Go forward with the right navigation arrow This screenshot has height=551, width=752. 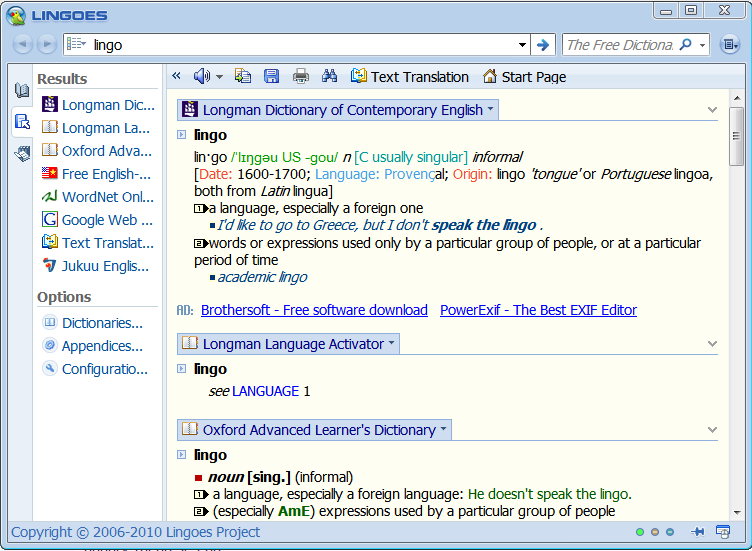(47, 45)
